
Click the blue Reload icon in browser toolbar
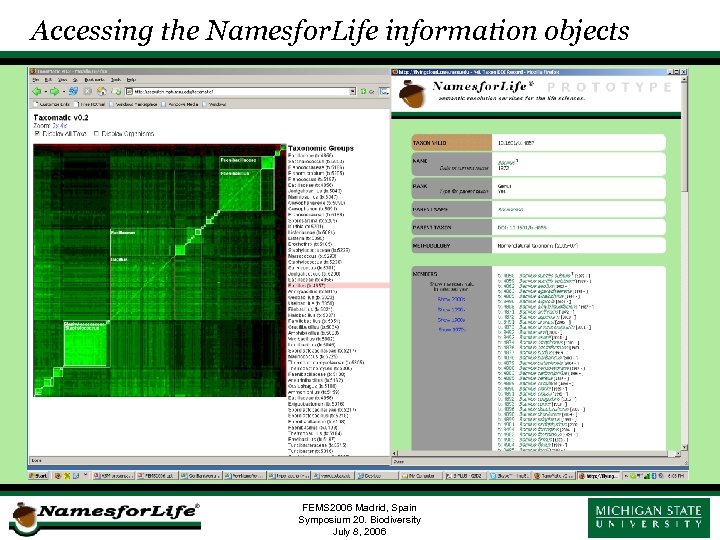click(x=73, y=91)
